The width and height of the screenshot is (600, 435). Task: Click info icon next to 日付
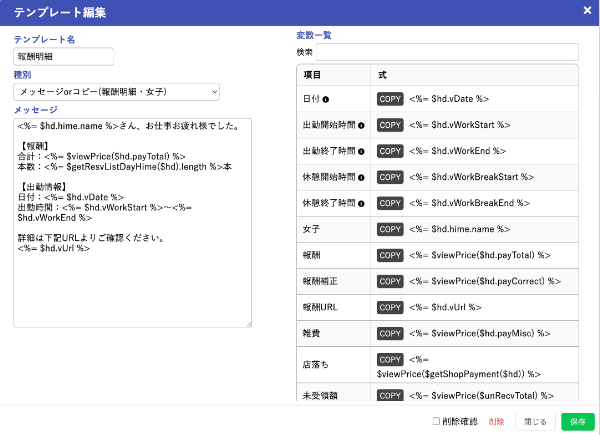(326, 99)
